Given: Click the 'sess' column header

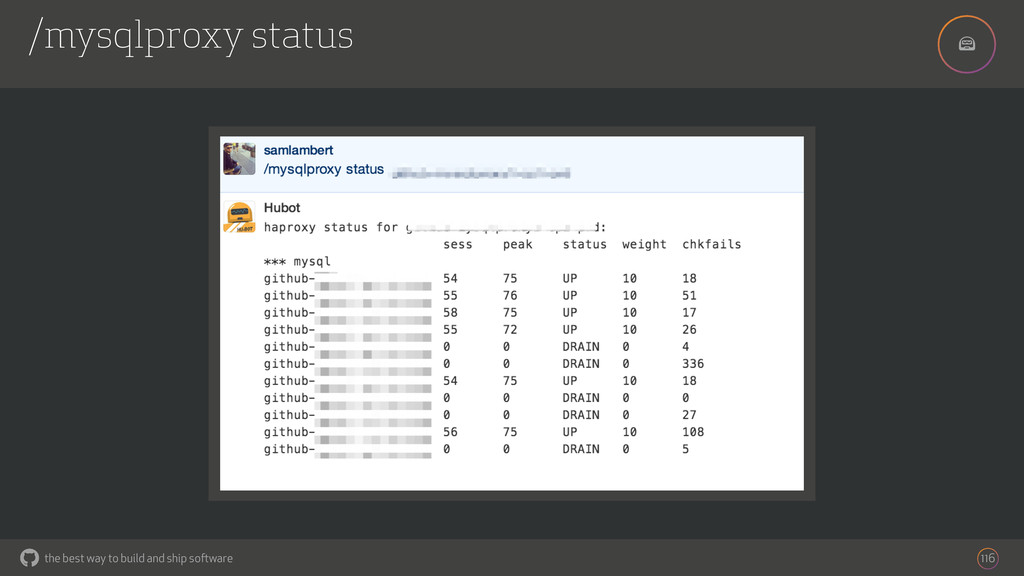Looking at the screenshot, I should tap(457, 244).
